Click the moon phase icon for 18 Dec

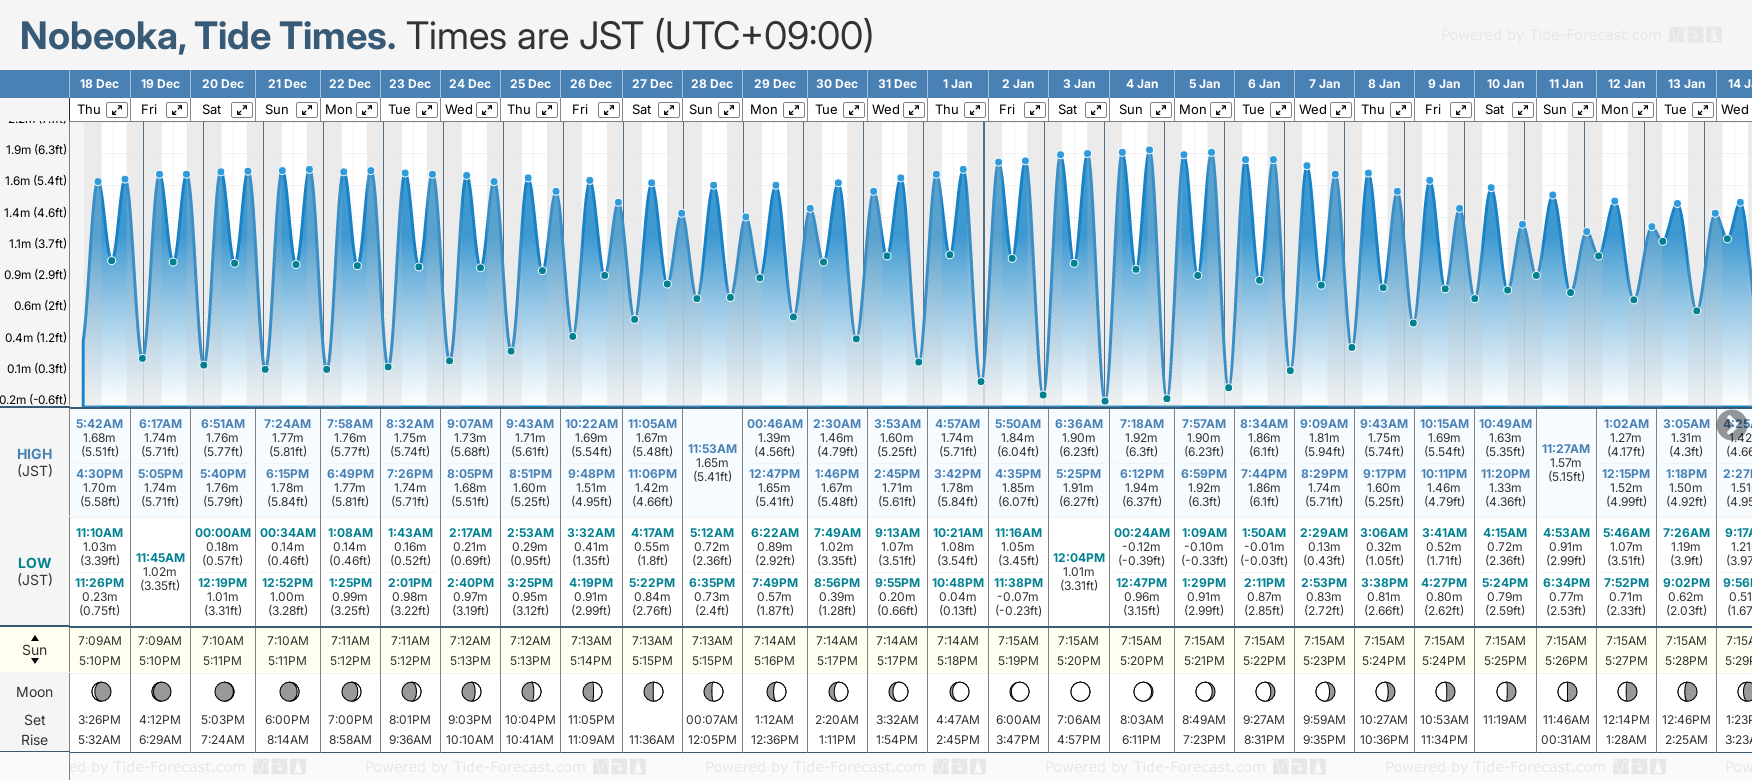pos(100,691)
